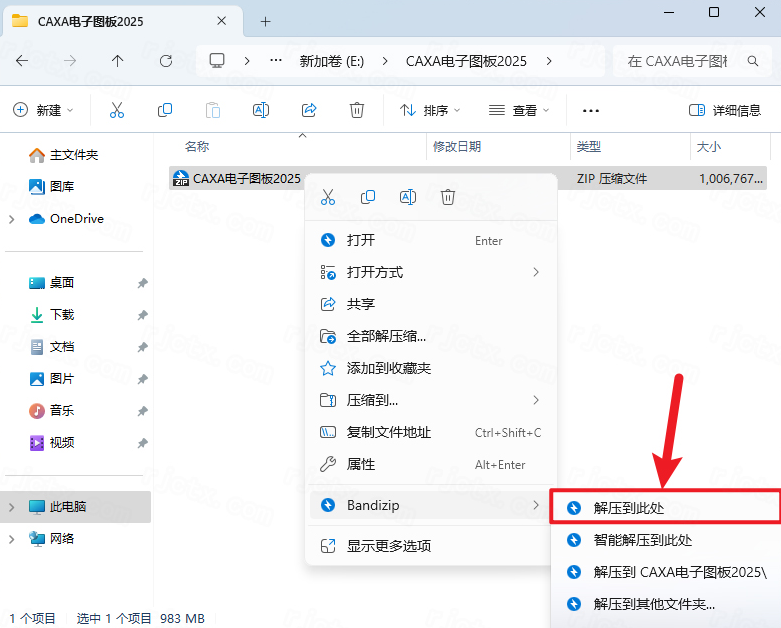Viewport: 781px width, 628px height.
Task: Click the search box for CAXA电子图板
Action: pyautogui.click(x=690, y=60)
